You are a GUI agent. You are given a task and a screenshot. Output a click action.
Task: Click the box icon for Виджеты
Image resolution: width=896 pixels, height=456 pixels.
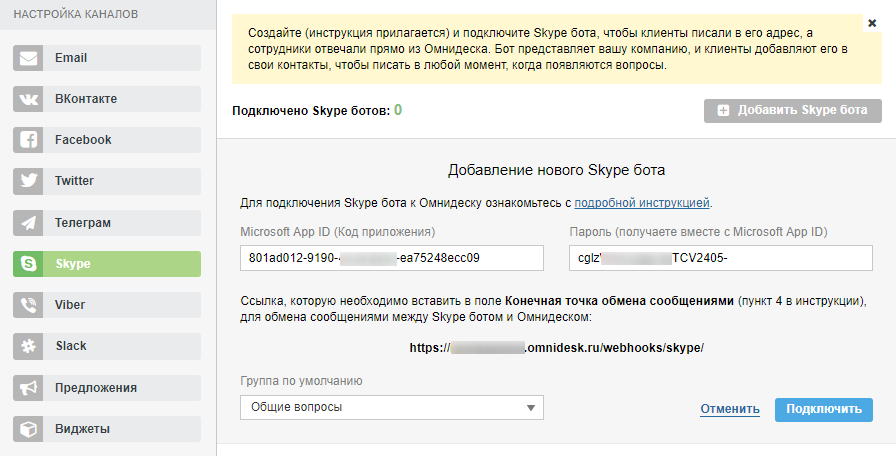pyautogui.click(x=28, y=429)
